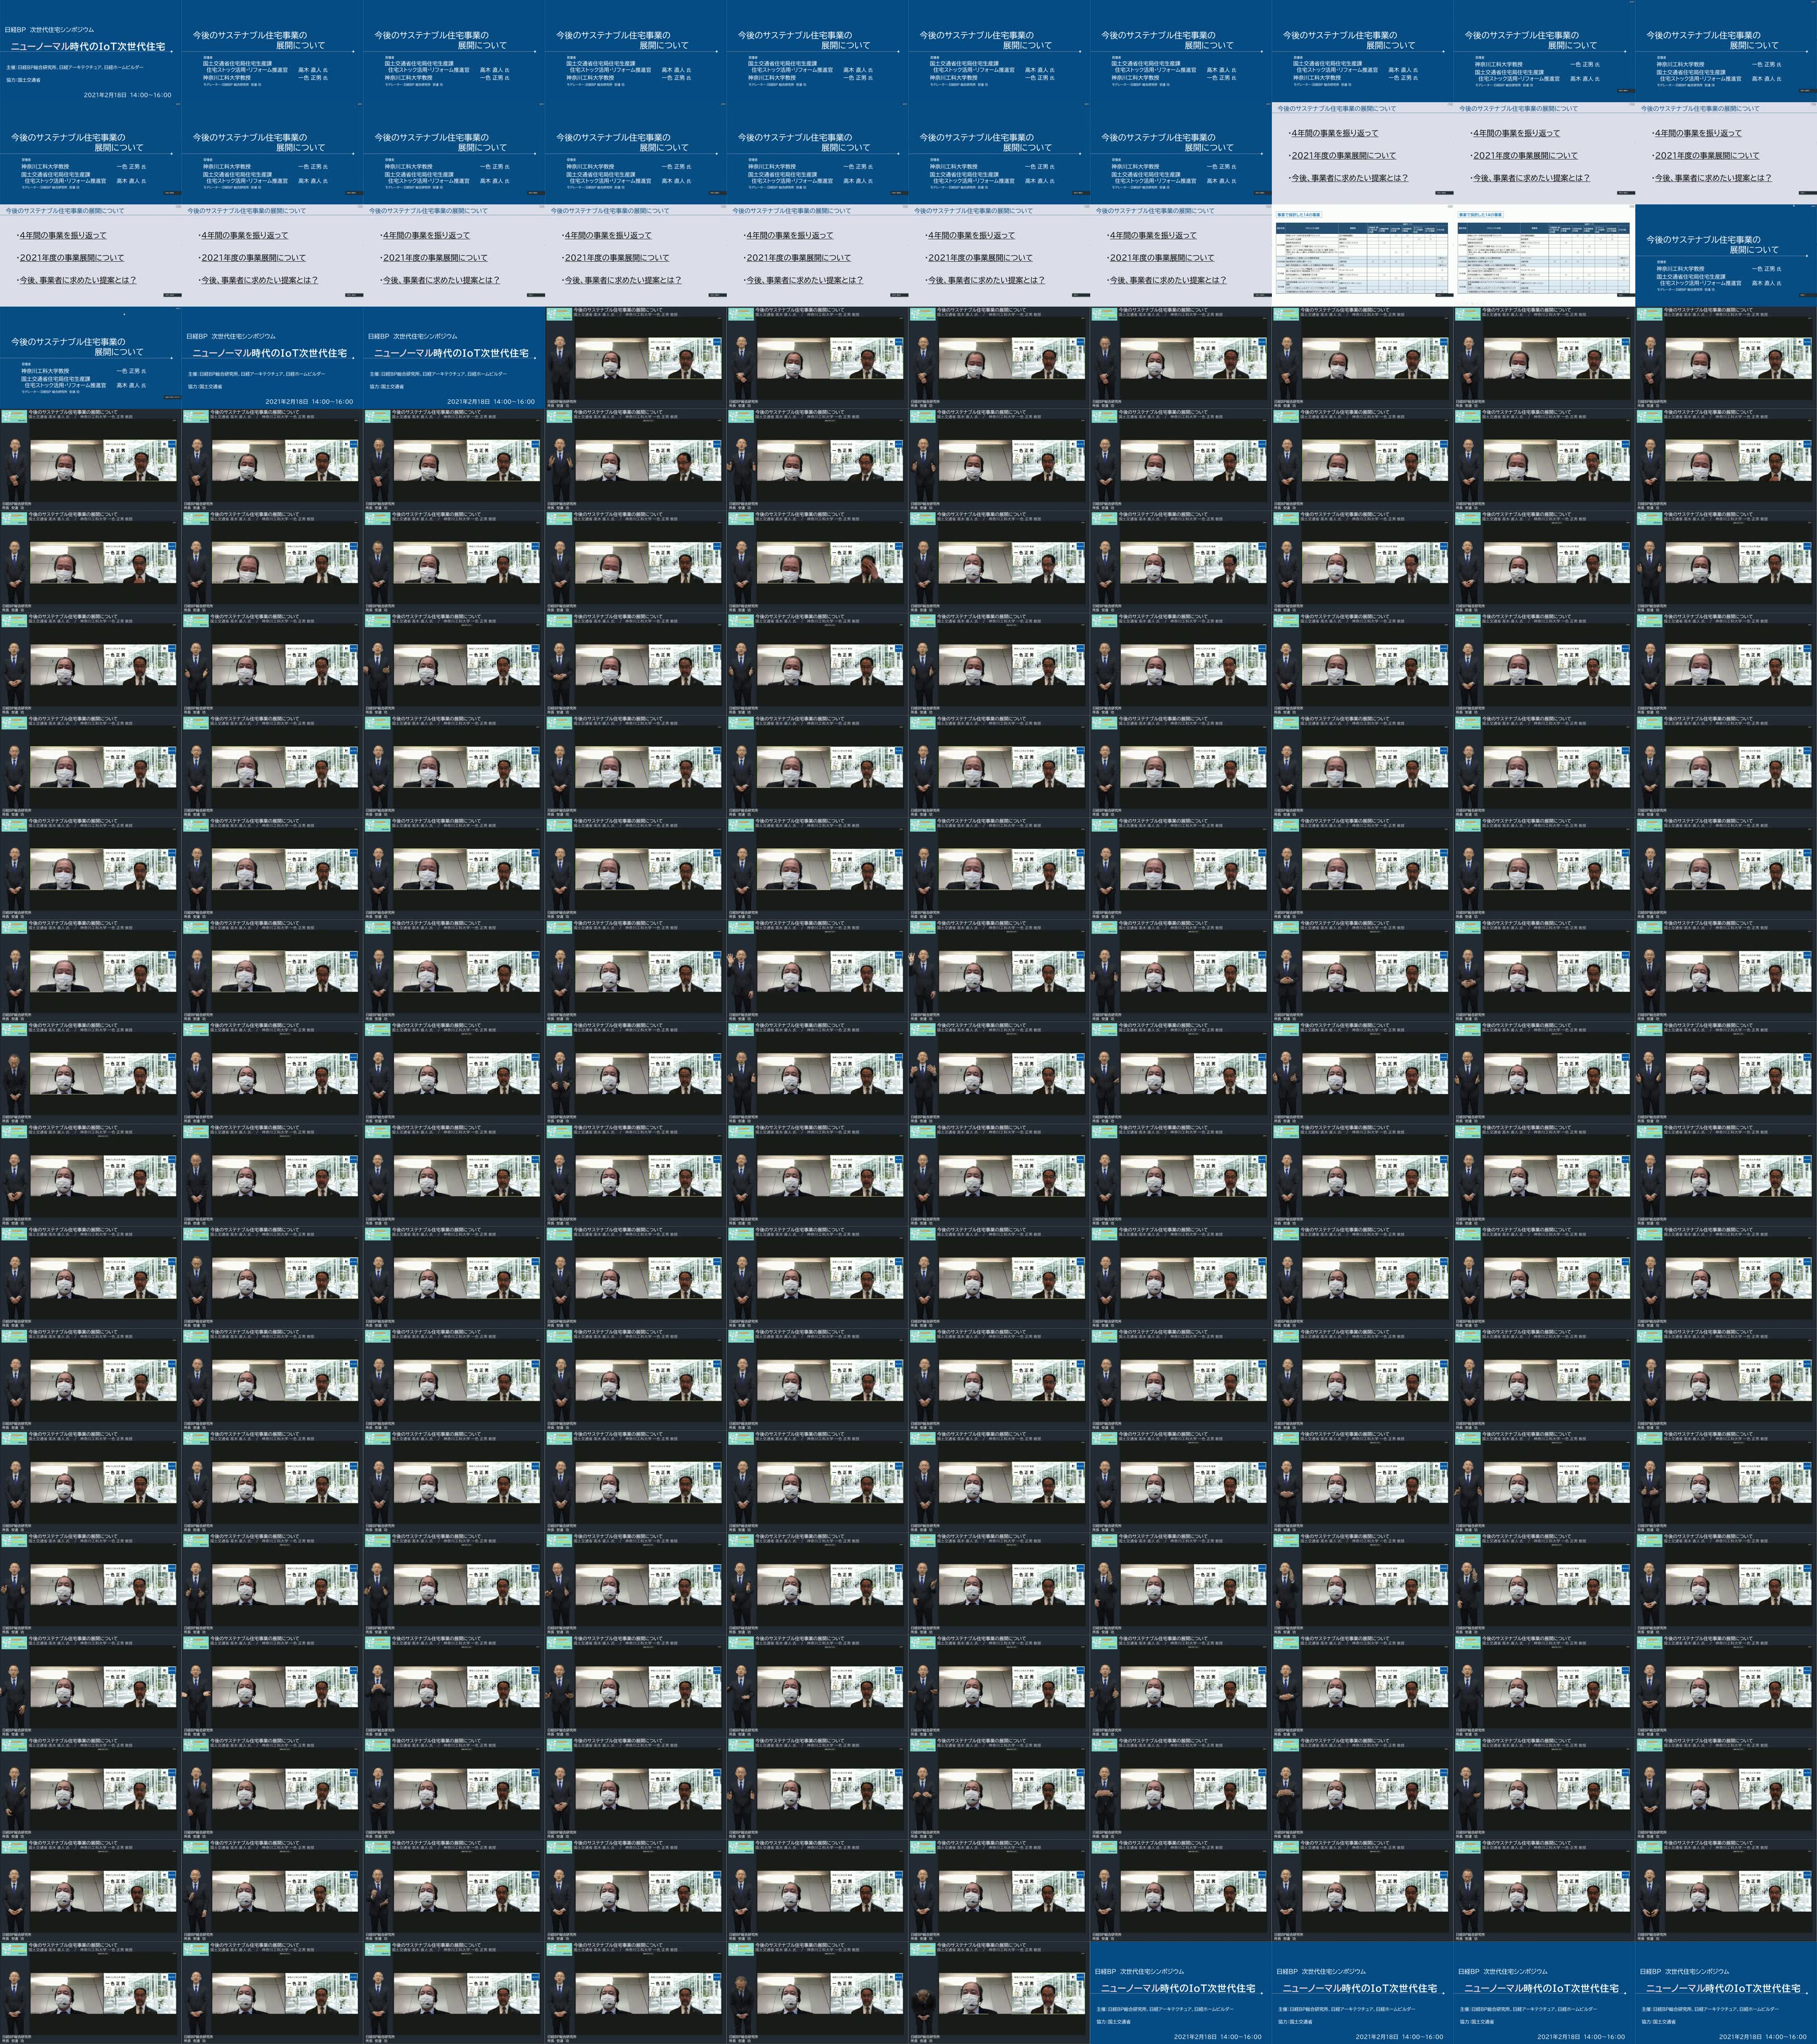Select last agenda slide before table slides
The image size is (1817, 2044).
1180,255
